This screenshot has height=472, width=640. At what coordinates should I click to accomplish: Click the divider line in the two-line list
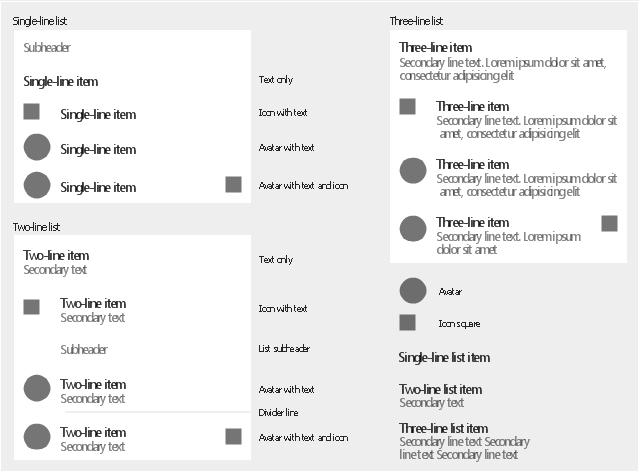tap(156, 411)
